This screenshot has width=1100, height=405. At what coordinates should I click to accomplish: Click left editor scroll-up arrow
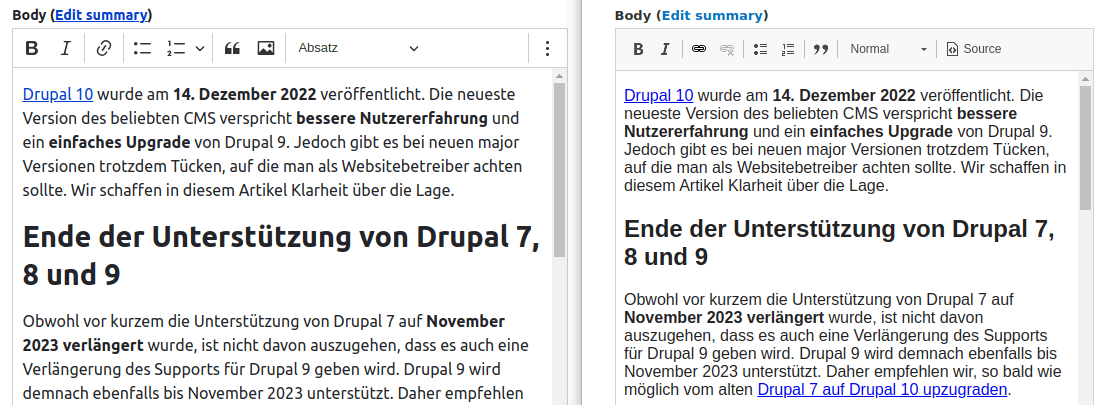(559, 76)
